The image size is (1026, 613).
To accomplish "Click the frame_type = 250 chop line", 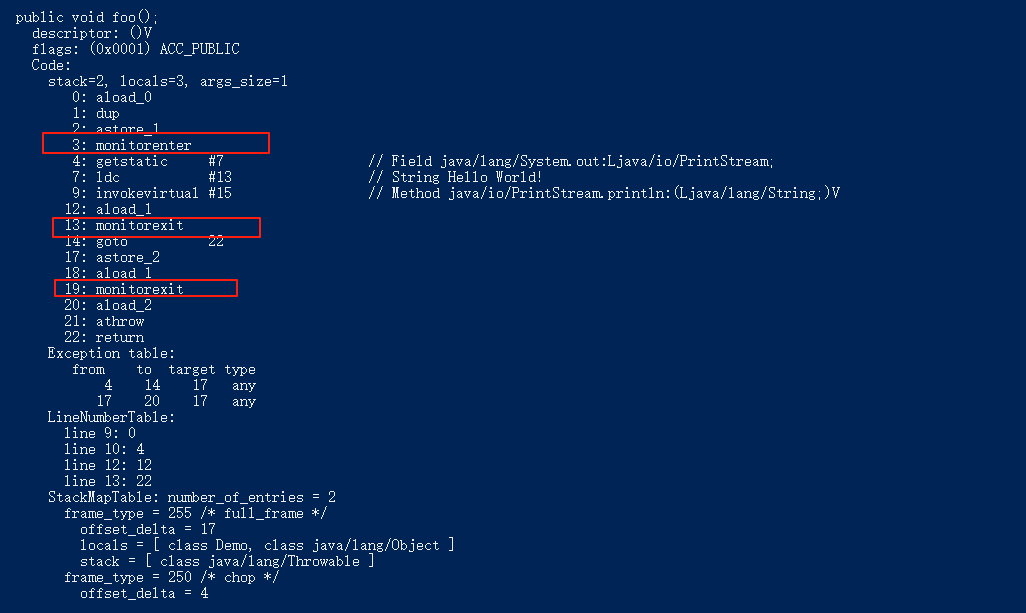I will tap(171, 577).
